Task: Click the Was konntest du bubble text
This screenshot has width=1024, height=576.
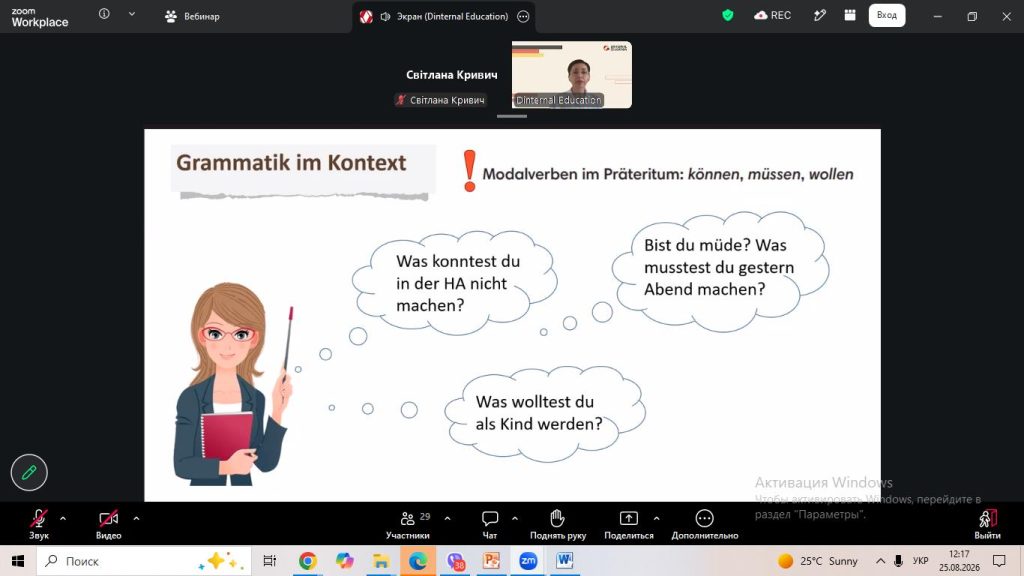Action: (458, 283)
